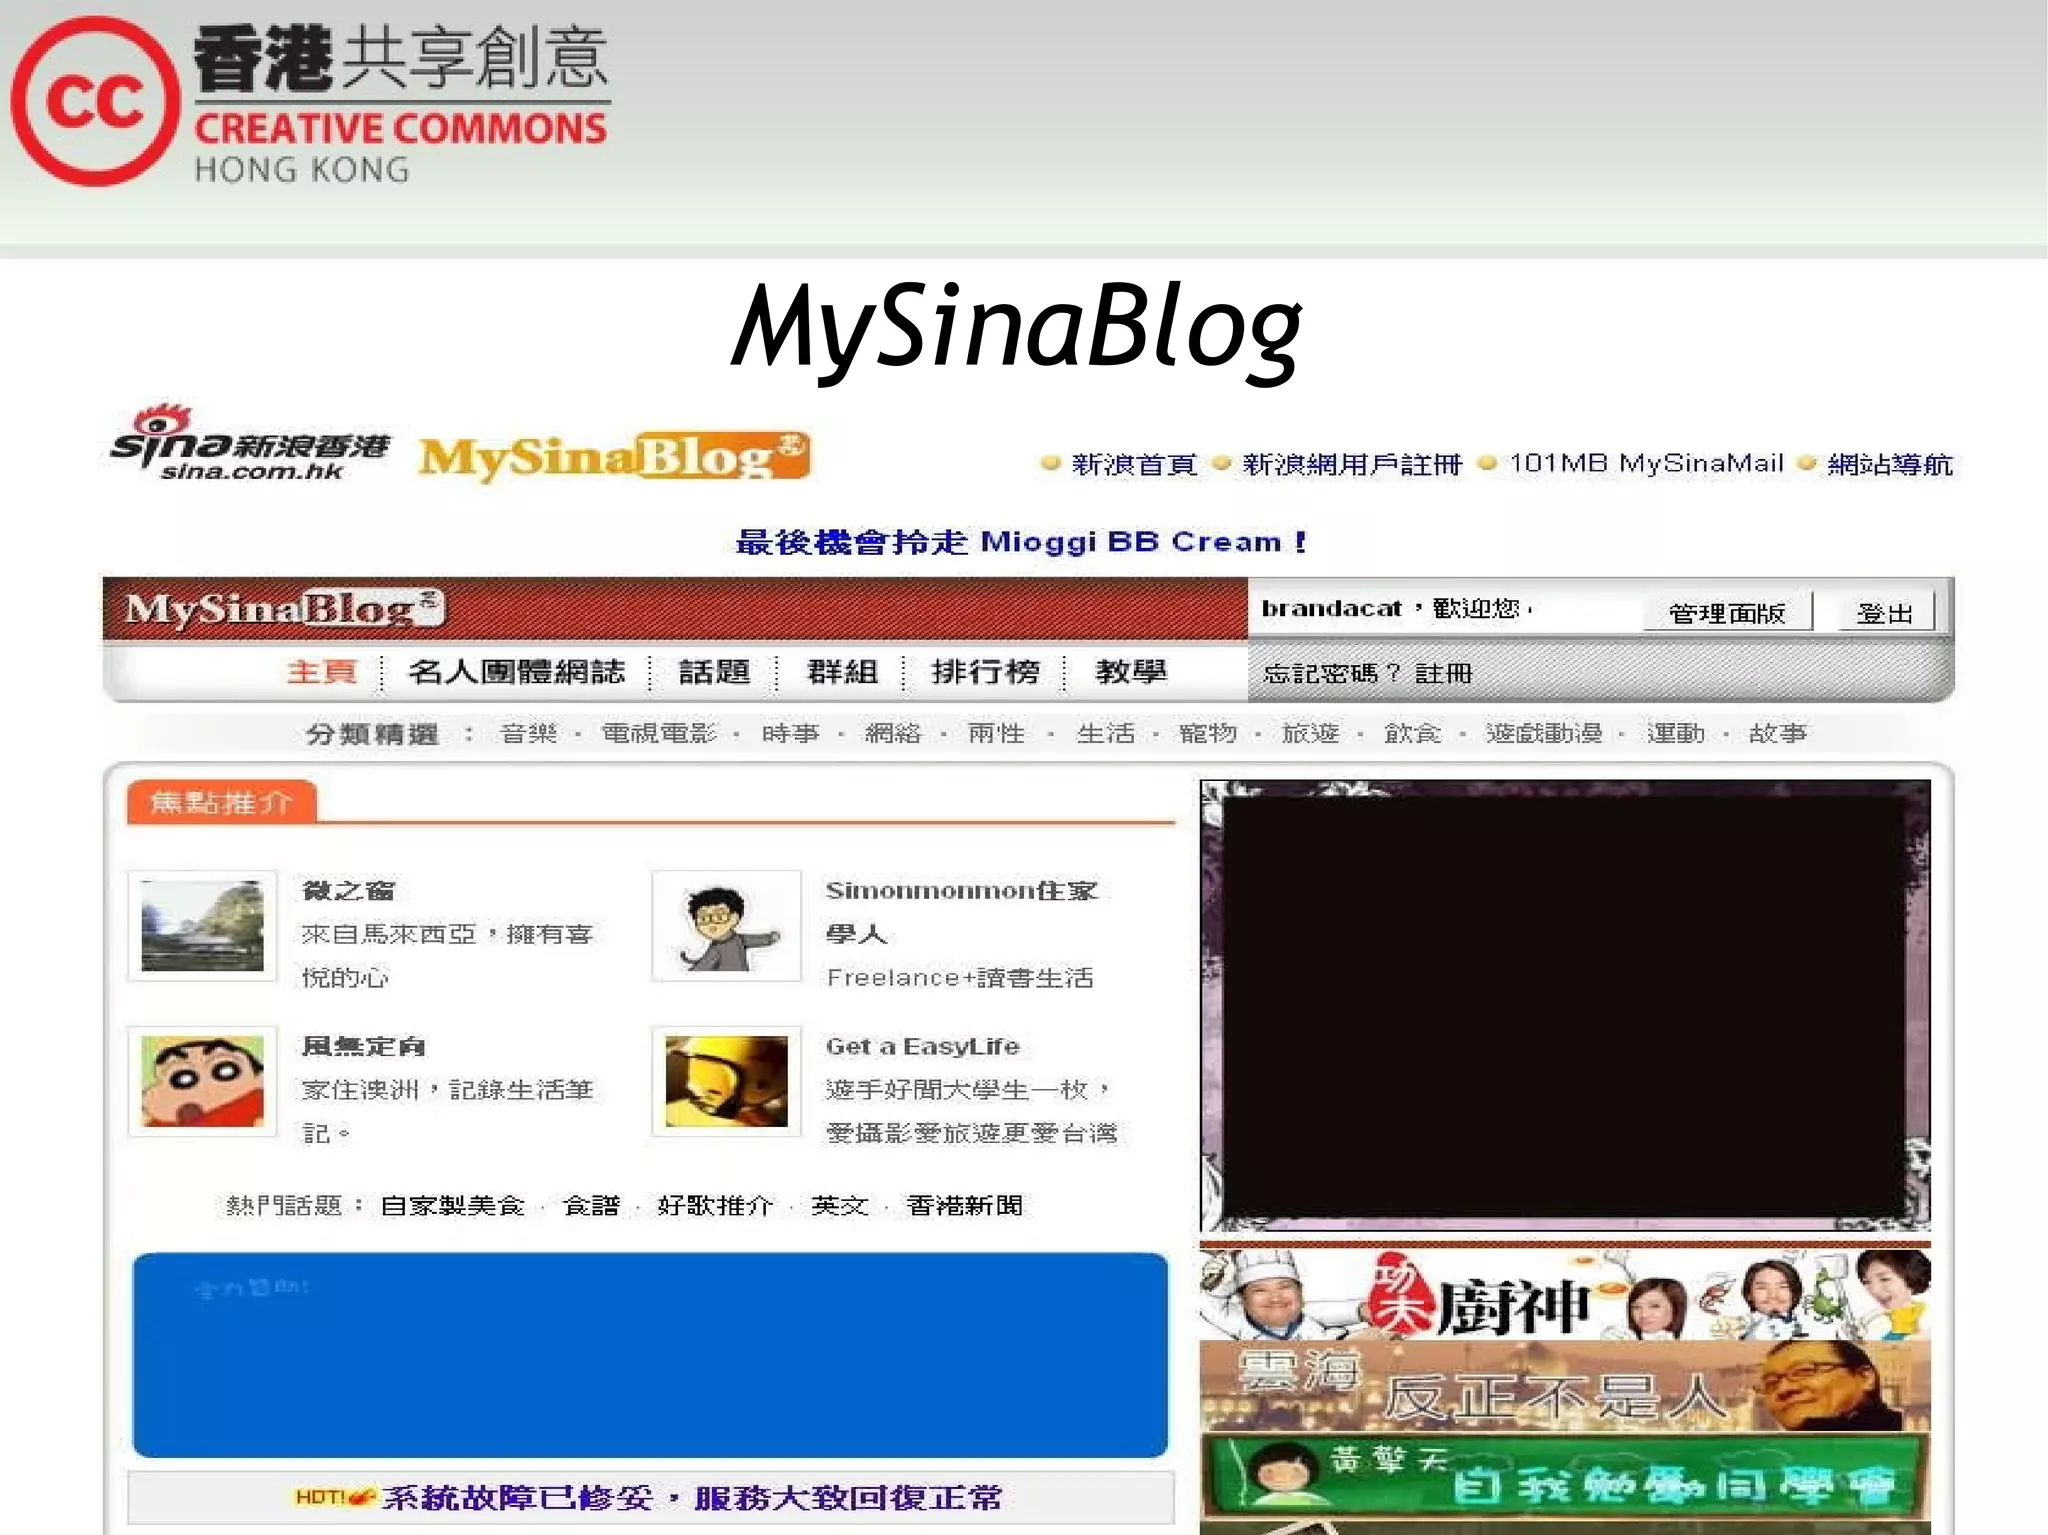
Task: Click the 登出 logout button
Action: 1885,613
